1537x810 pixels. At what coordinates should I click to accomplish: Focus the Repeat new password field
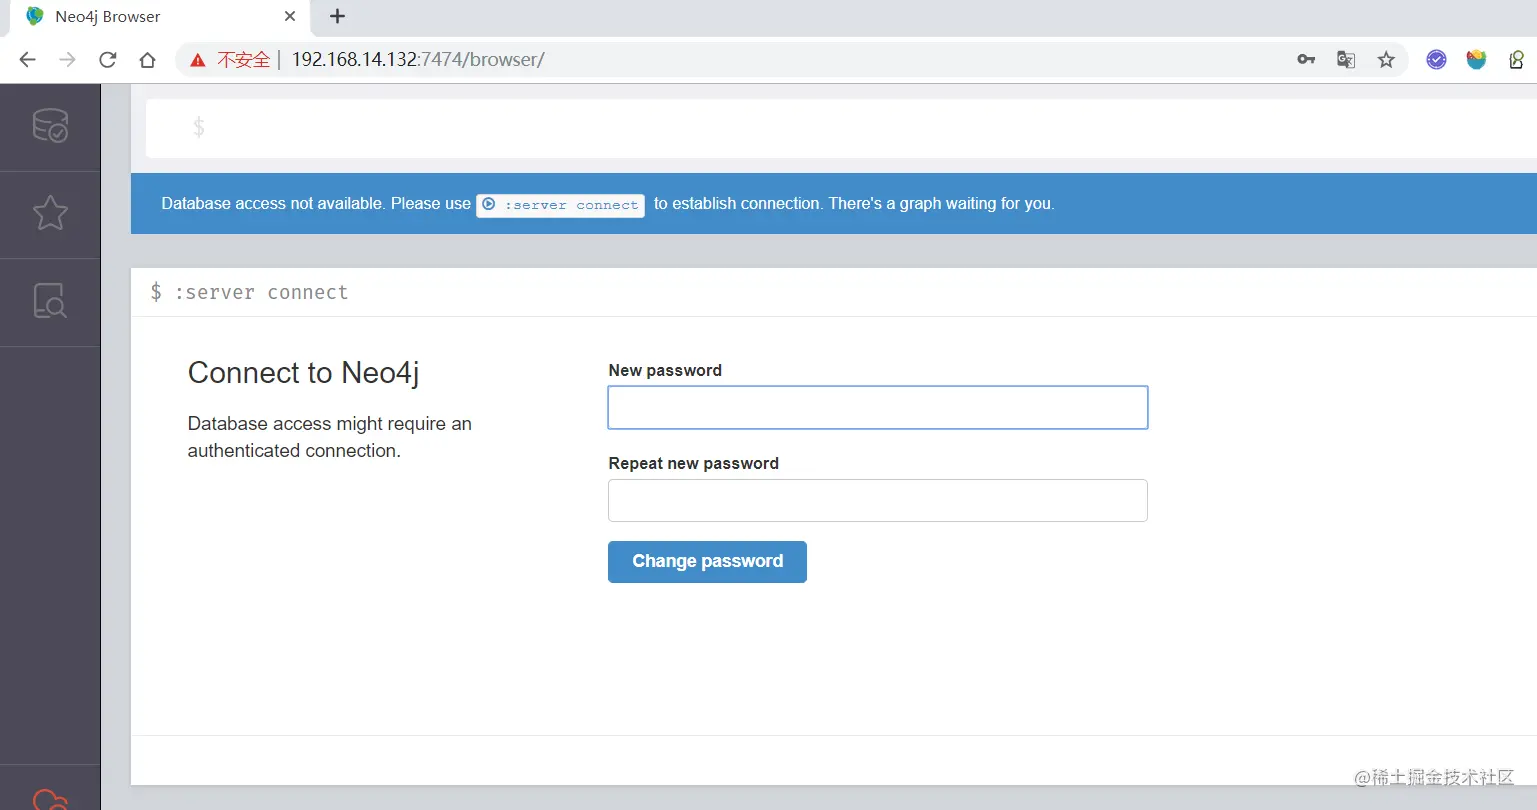tap(878, 500)
